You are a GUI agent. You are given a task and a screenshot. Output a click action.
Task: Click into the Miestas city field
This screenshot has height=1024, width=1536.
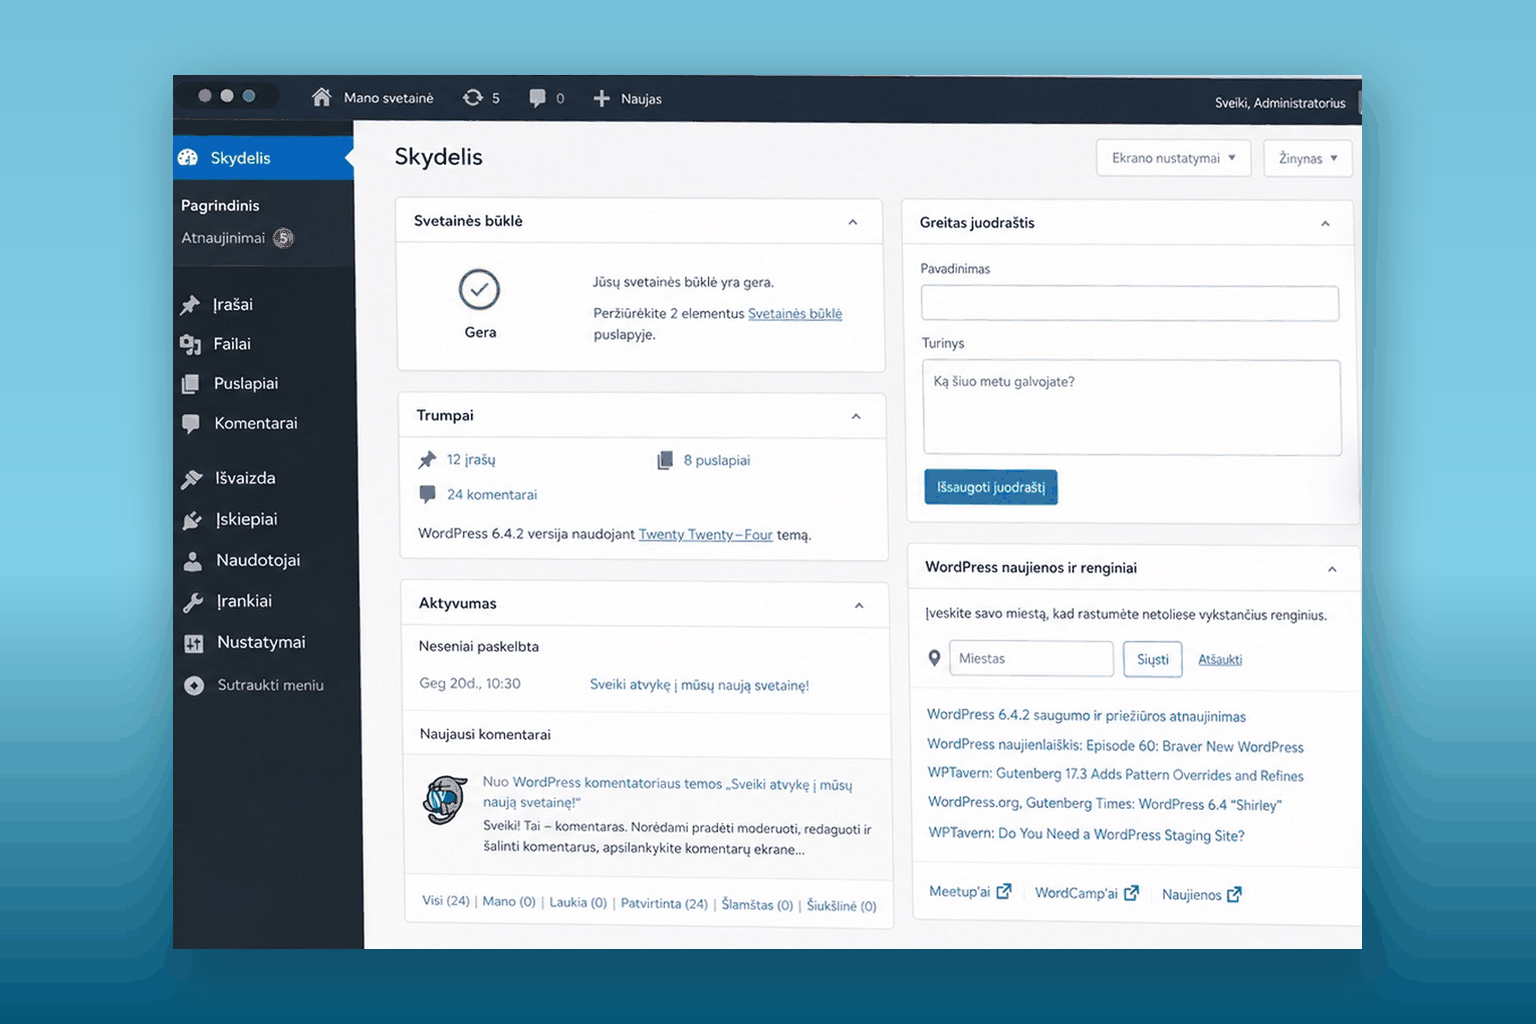click(1031, 658)
